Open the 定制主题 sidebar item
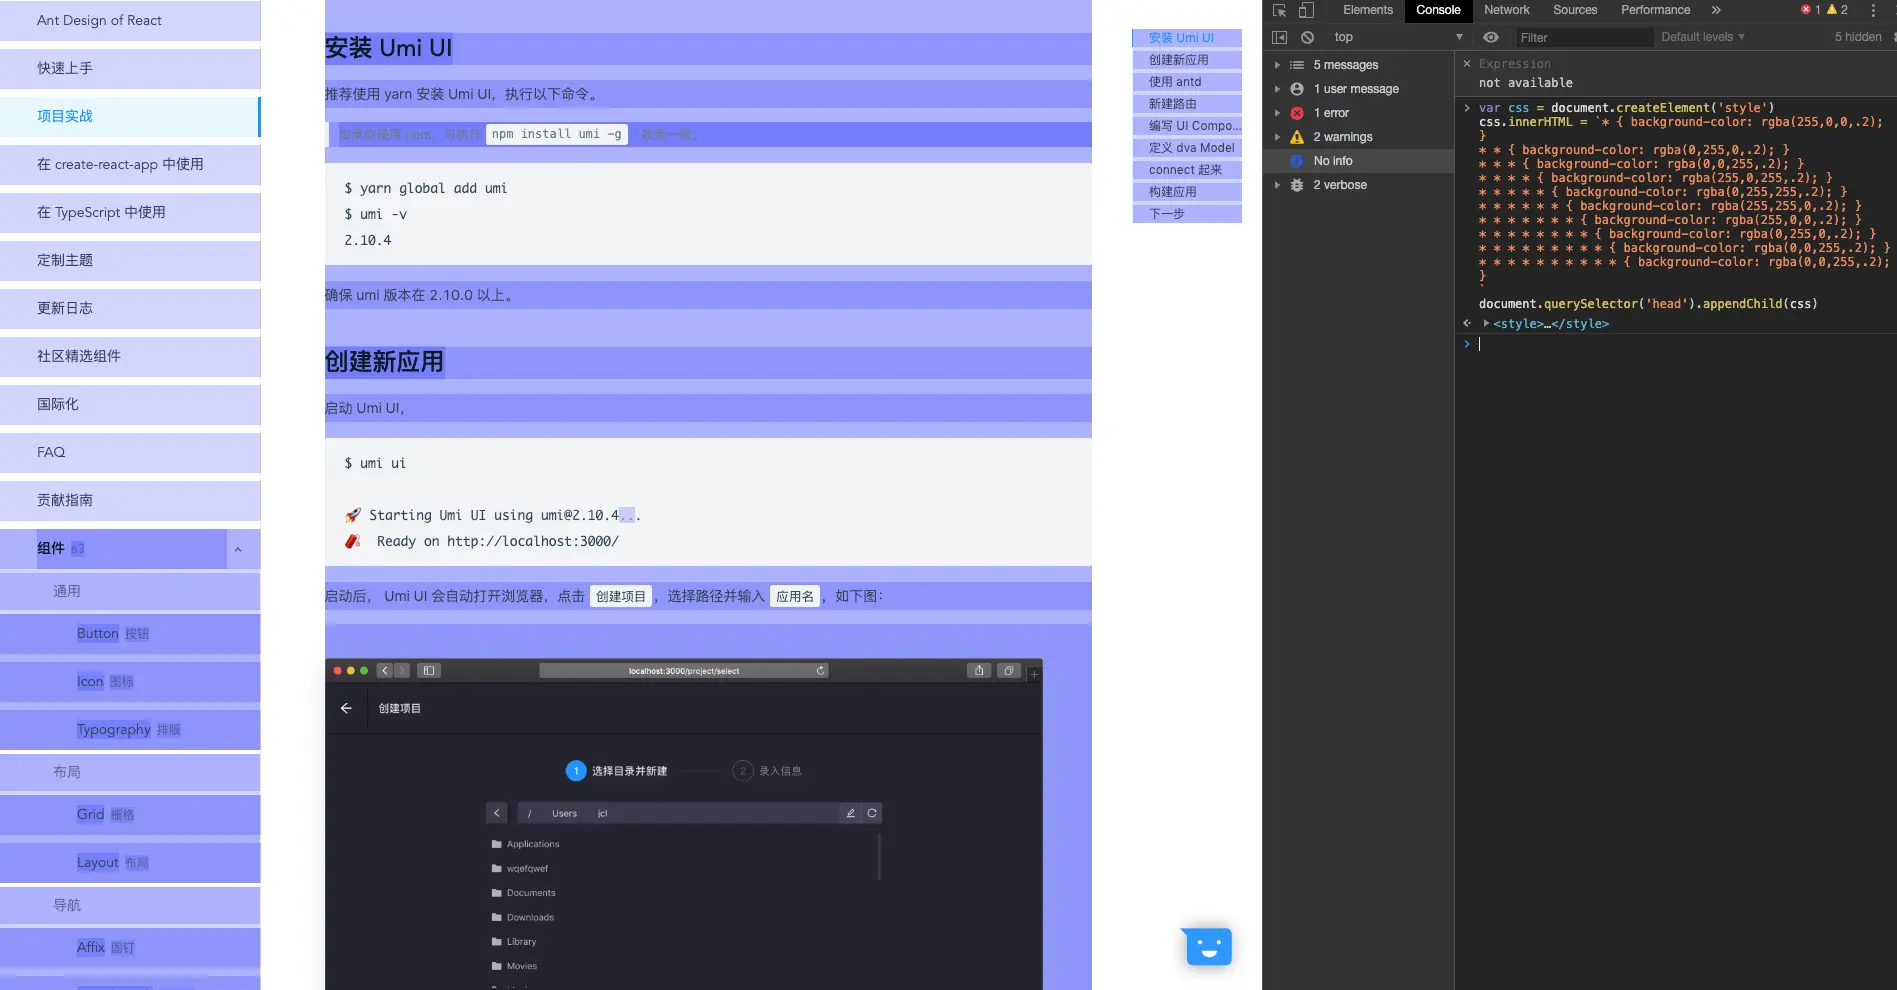The image size is (1897, 990). coord(130,261)
